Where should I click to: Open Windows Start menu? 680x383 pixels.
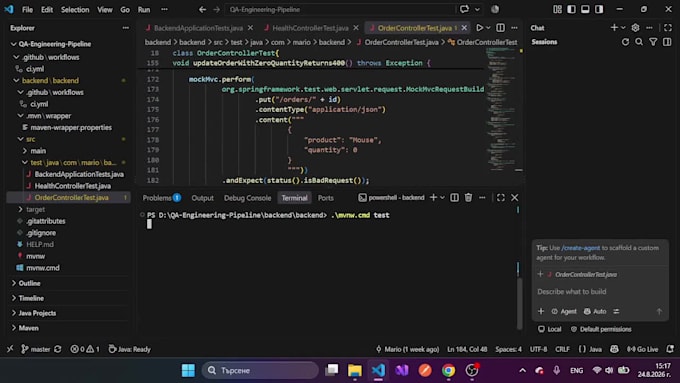click(188, 370)
